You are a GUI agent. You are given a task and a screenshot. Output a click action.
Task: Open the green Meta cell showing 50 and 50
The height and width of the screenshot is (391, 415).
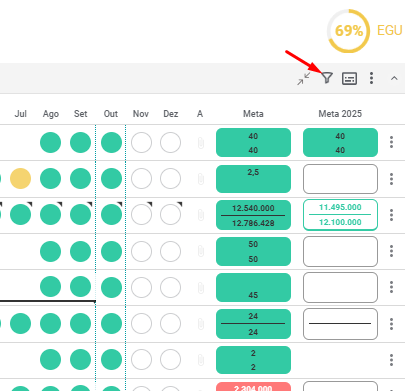tap(253, 251)
